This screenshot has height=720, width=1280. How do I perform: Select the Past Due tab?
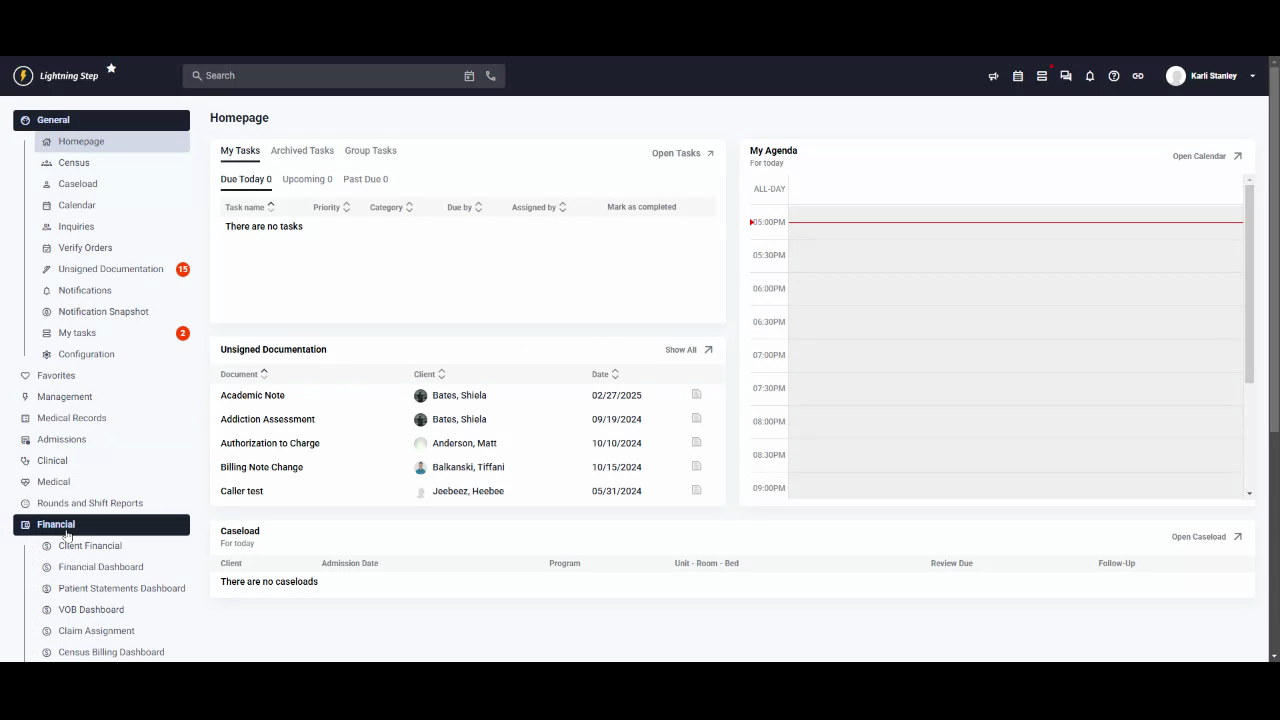coord(365,179)
